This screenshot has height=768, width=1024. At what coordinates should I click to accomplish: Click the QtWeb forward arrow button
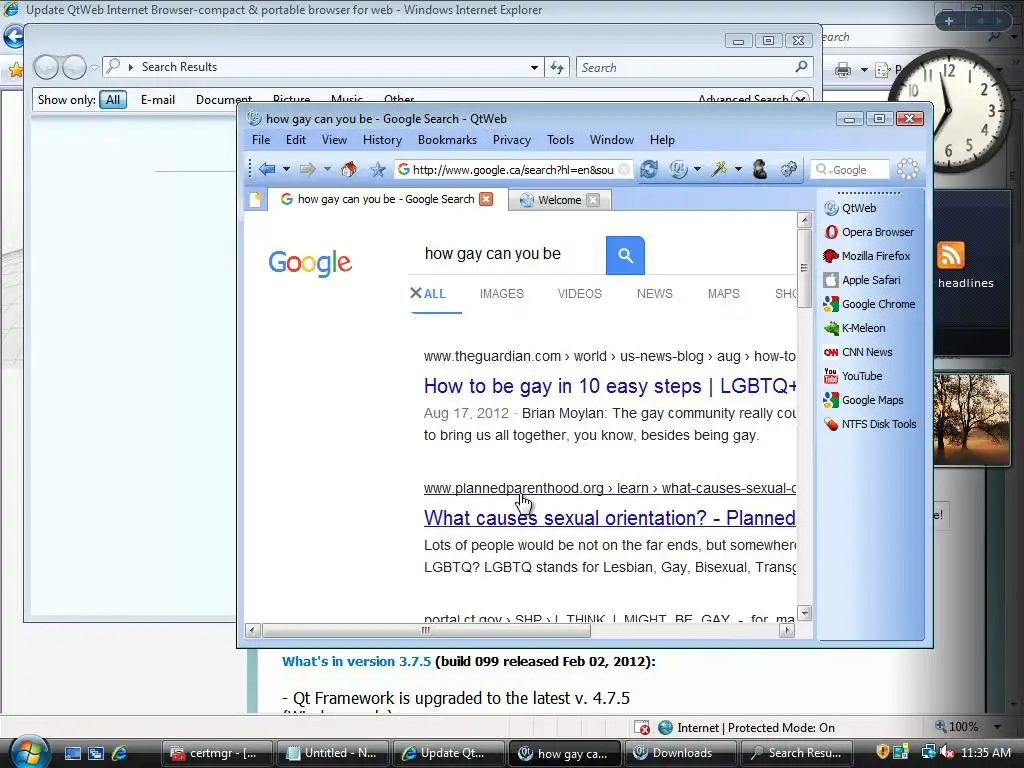[307, 170]
